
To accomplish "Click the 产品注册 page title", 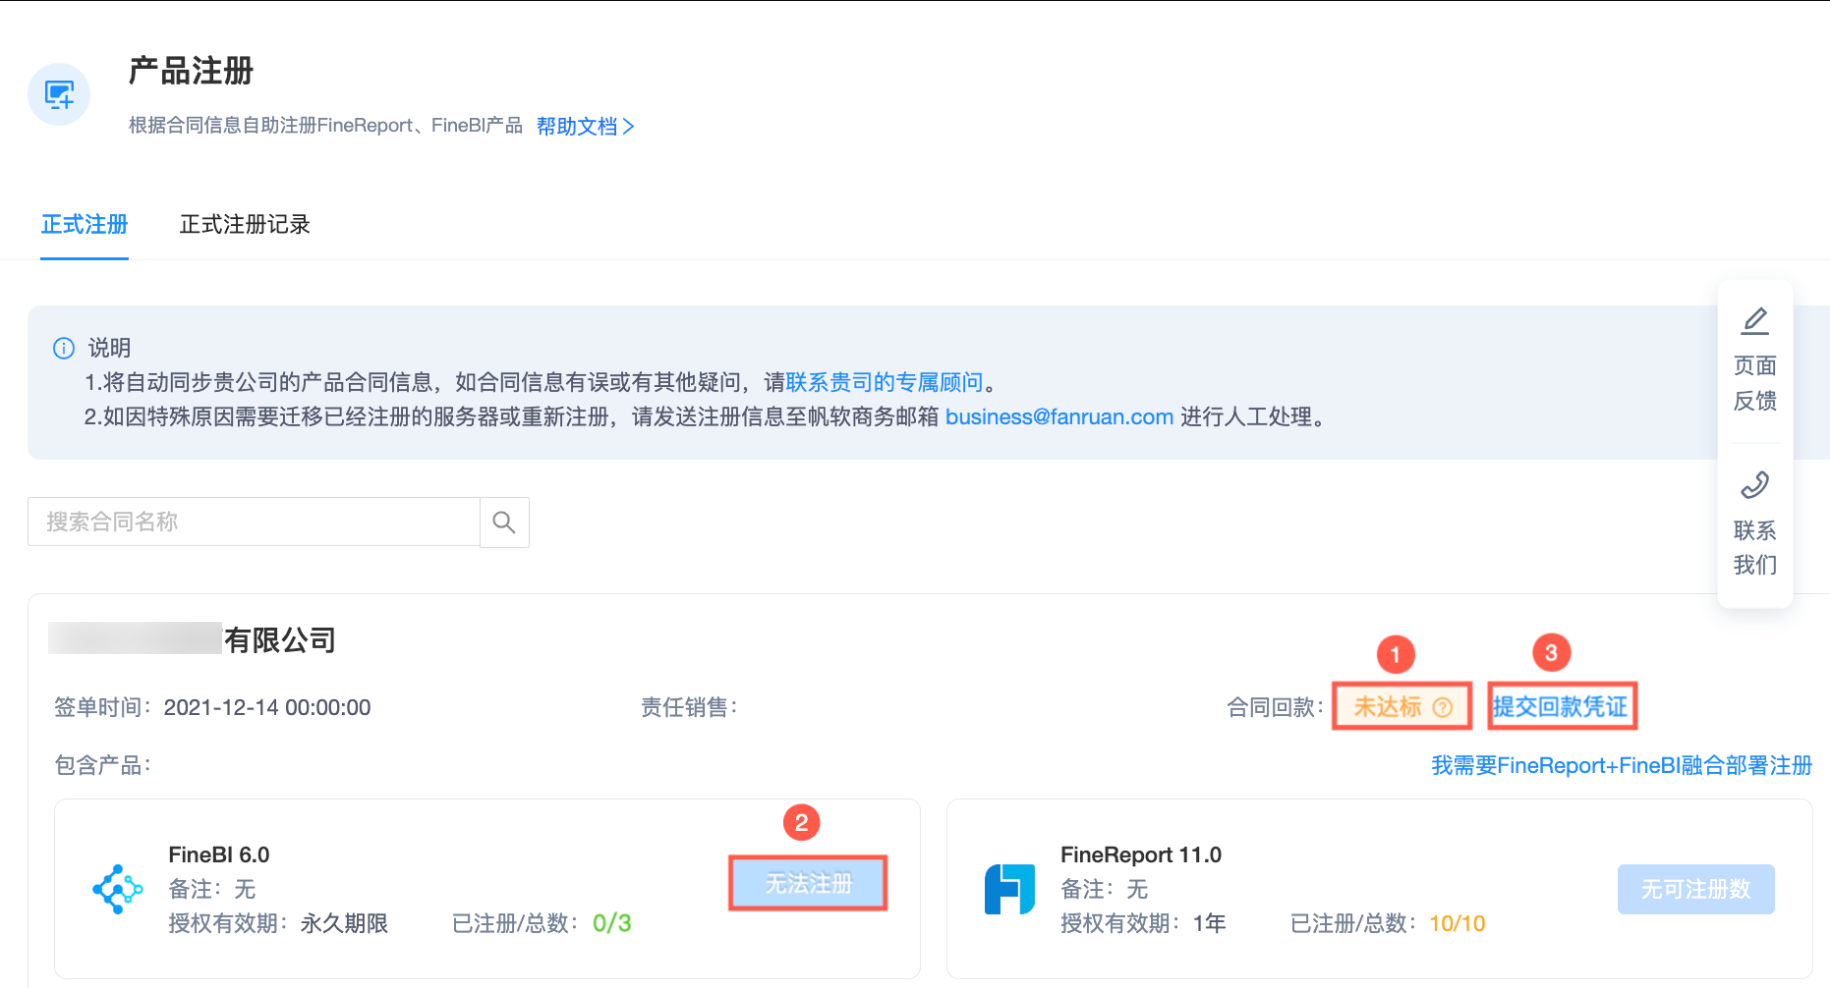I will pos(191,71).
